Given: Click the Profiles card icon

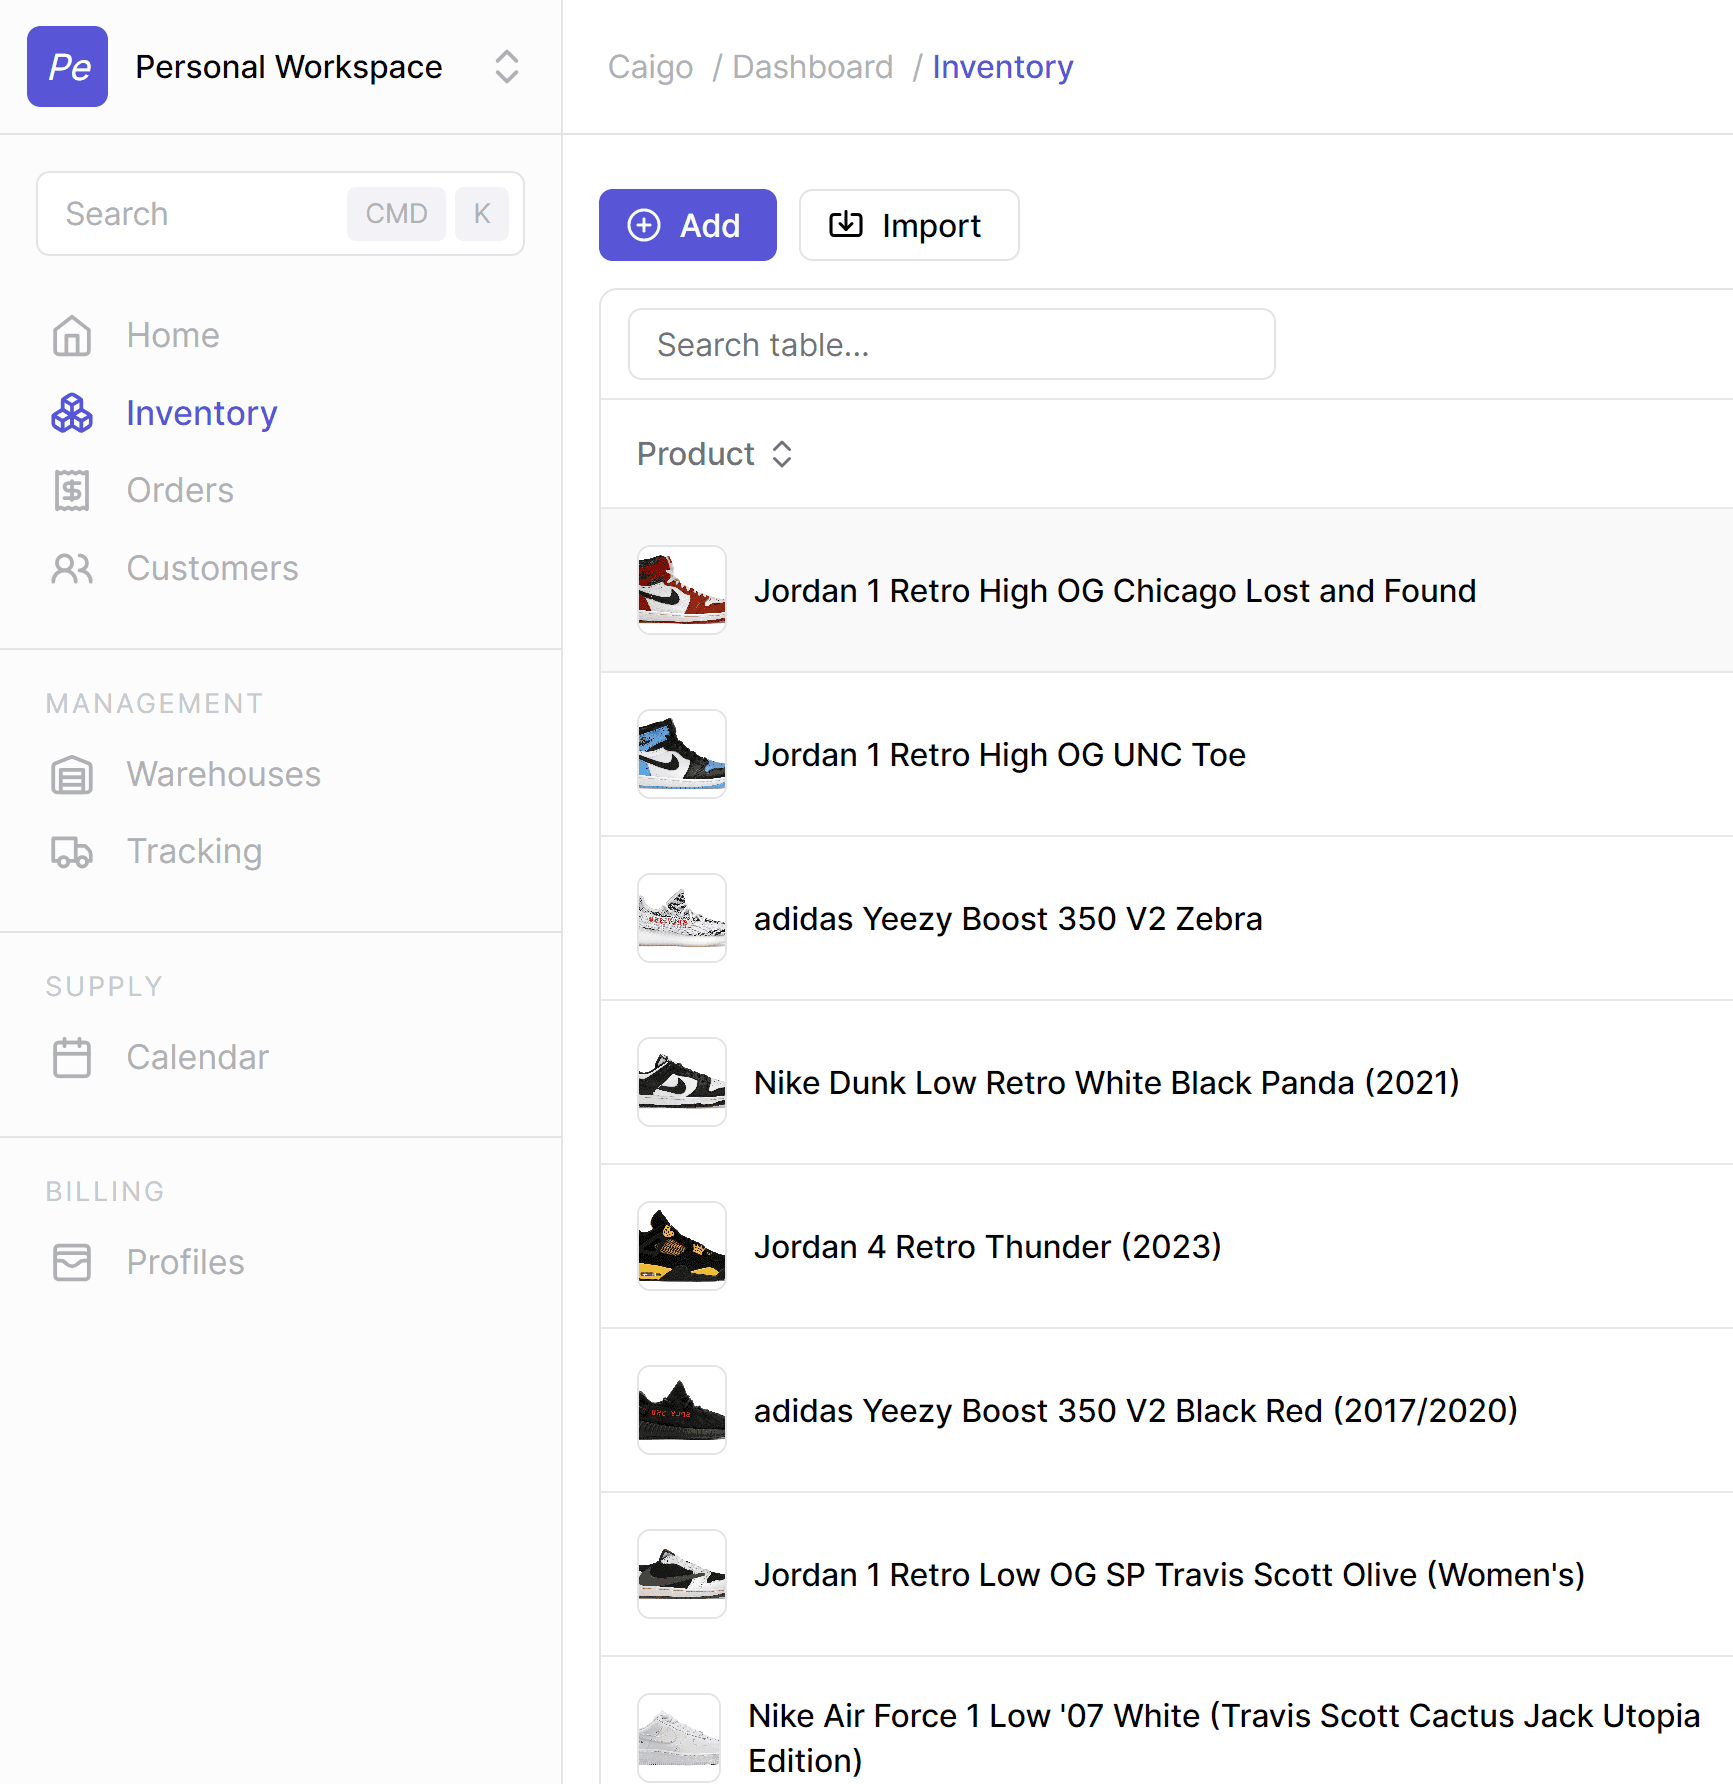Looking at the screenshot, I should pos(72,1262).
